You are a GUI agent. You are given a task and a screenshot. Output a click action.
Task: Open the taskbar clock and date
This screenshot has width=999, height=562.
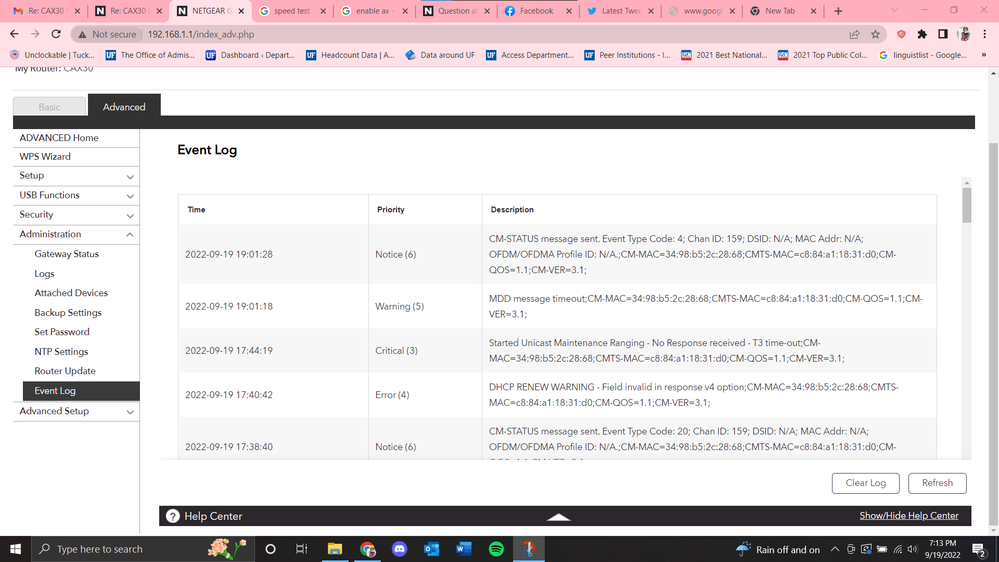click(944, 549)
